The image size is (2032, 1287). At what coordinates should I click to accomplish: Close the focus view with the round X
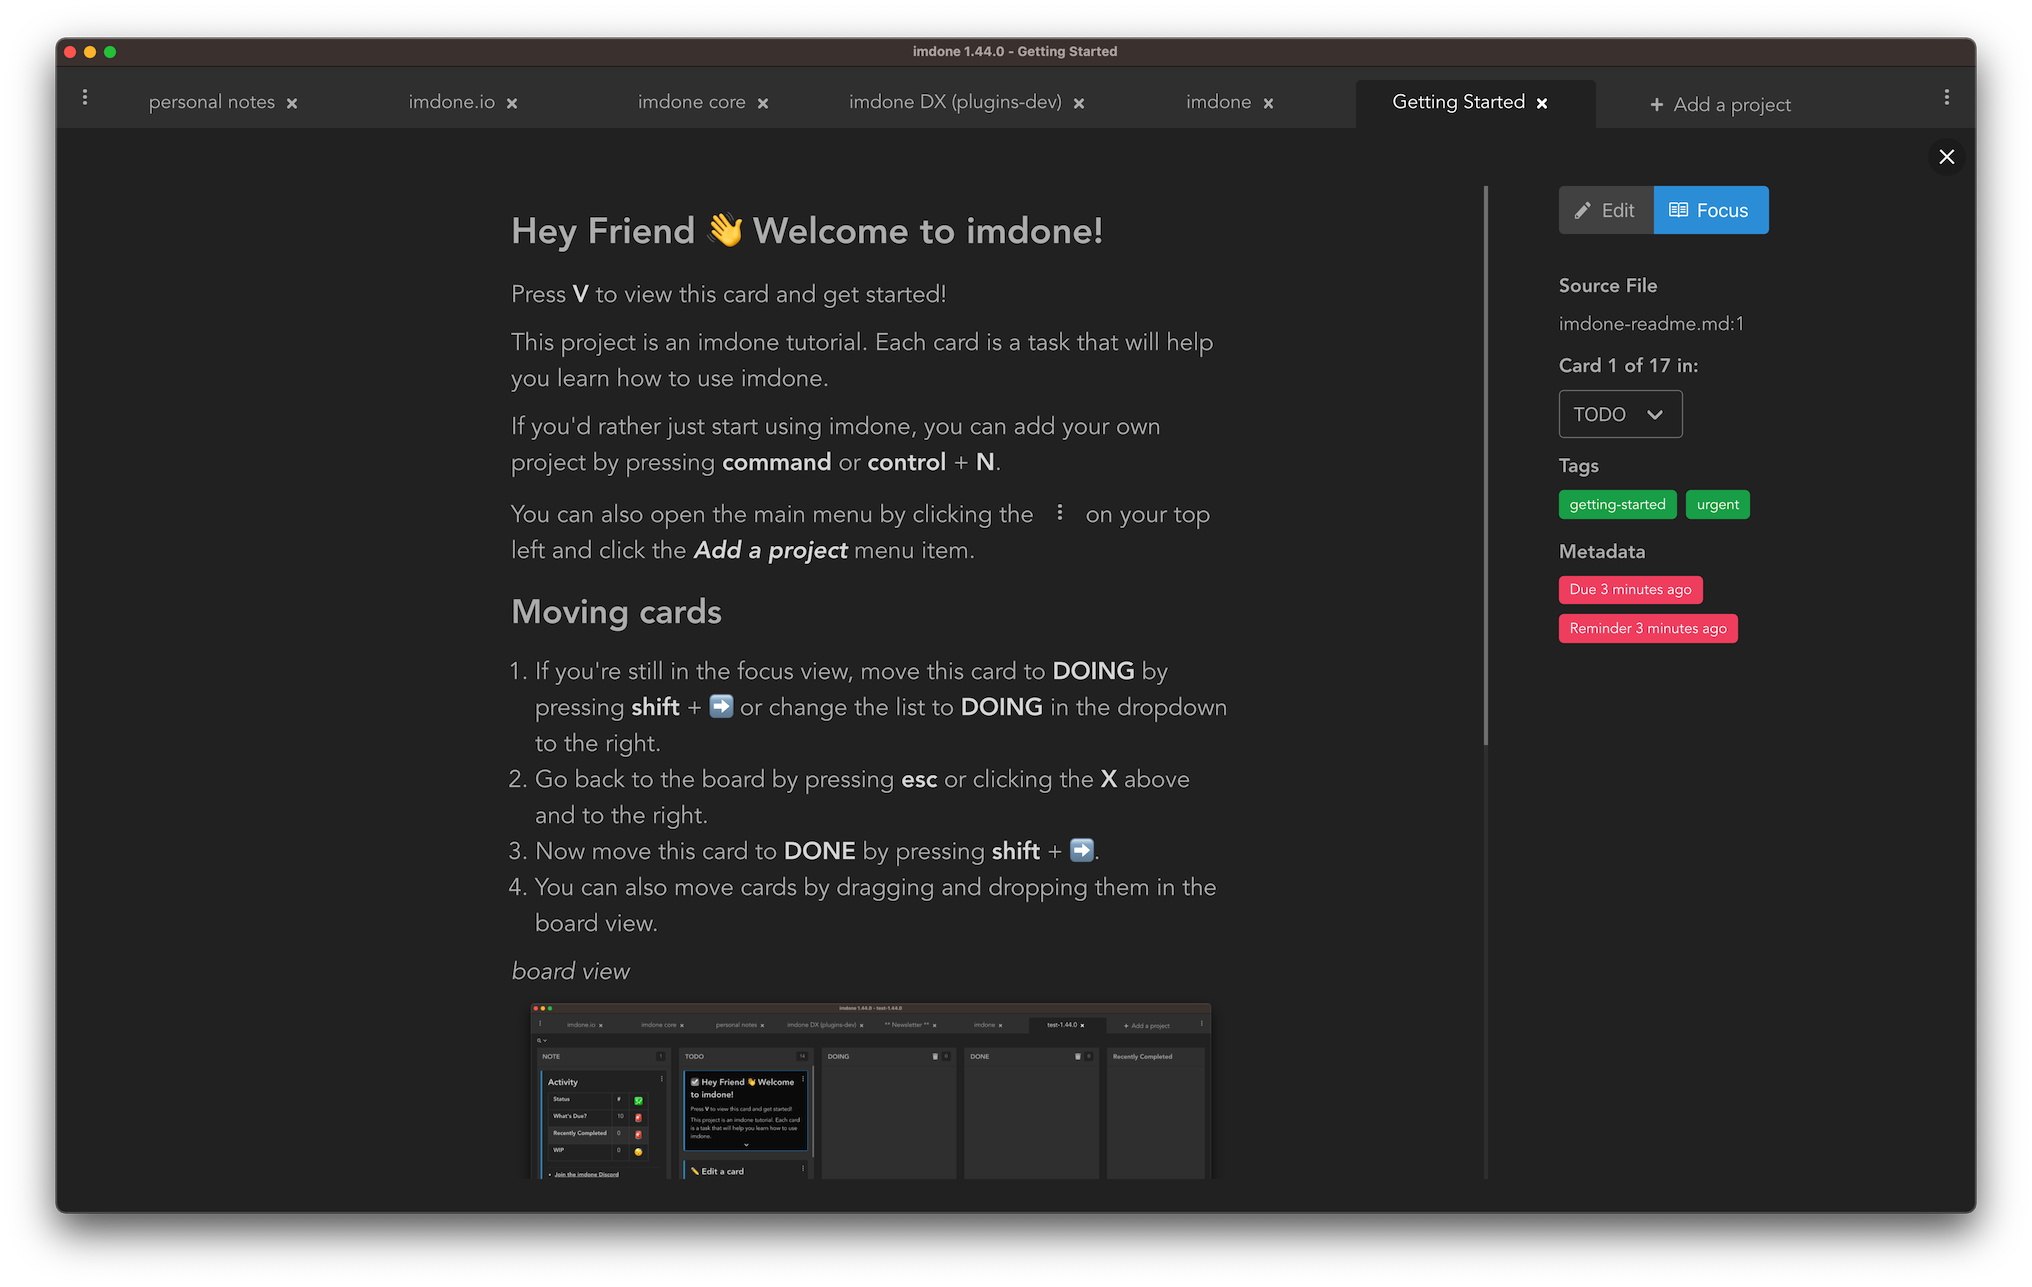click(1946, 157)
